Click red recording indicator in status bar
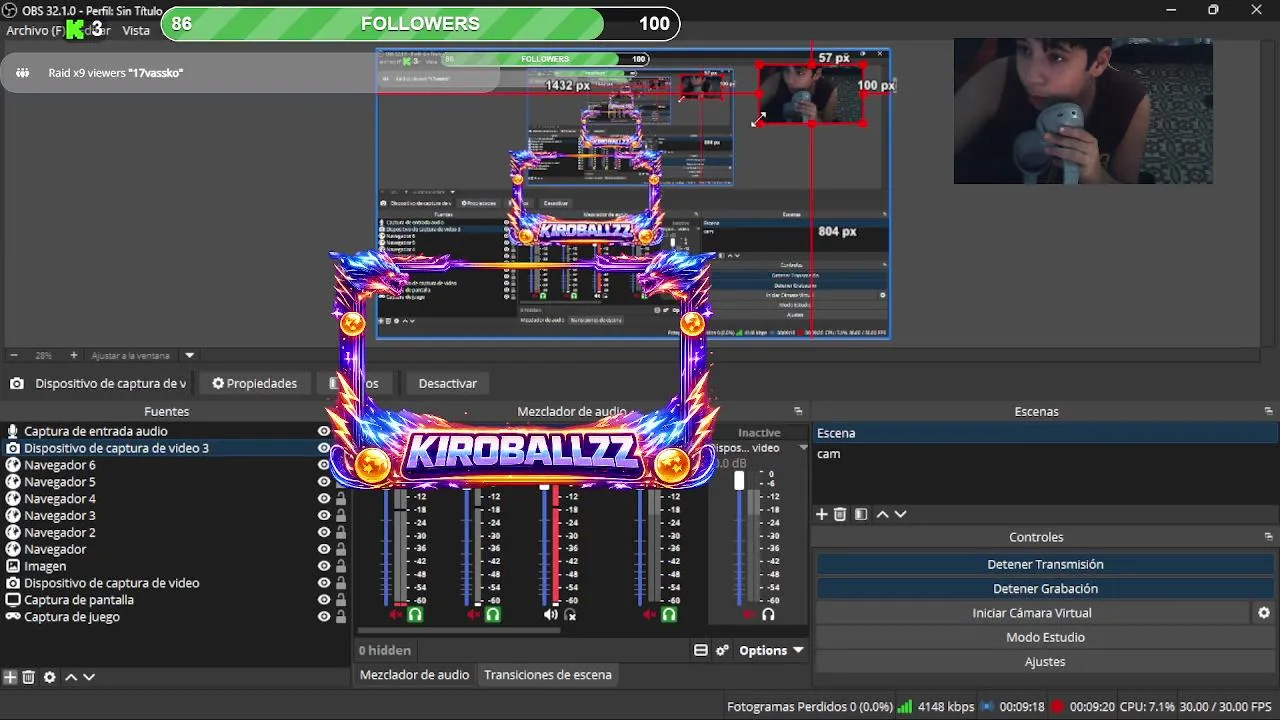 tap(1058, 706)
